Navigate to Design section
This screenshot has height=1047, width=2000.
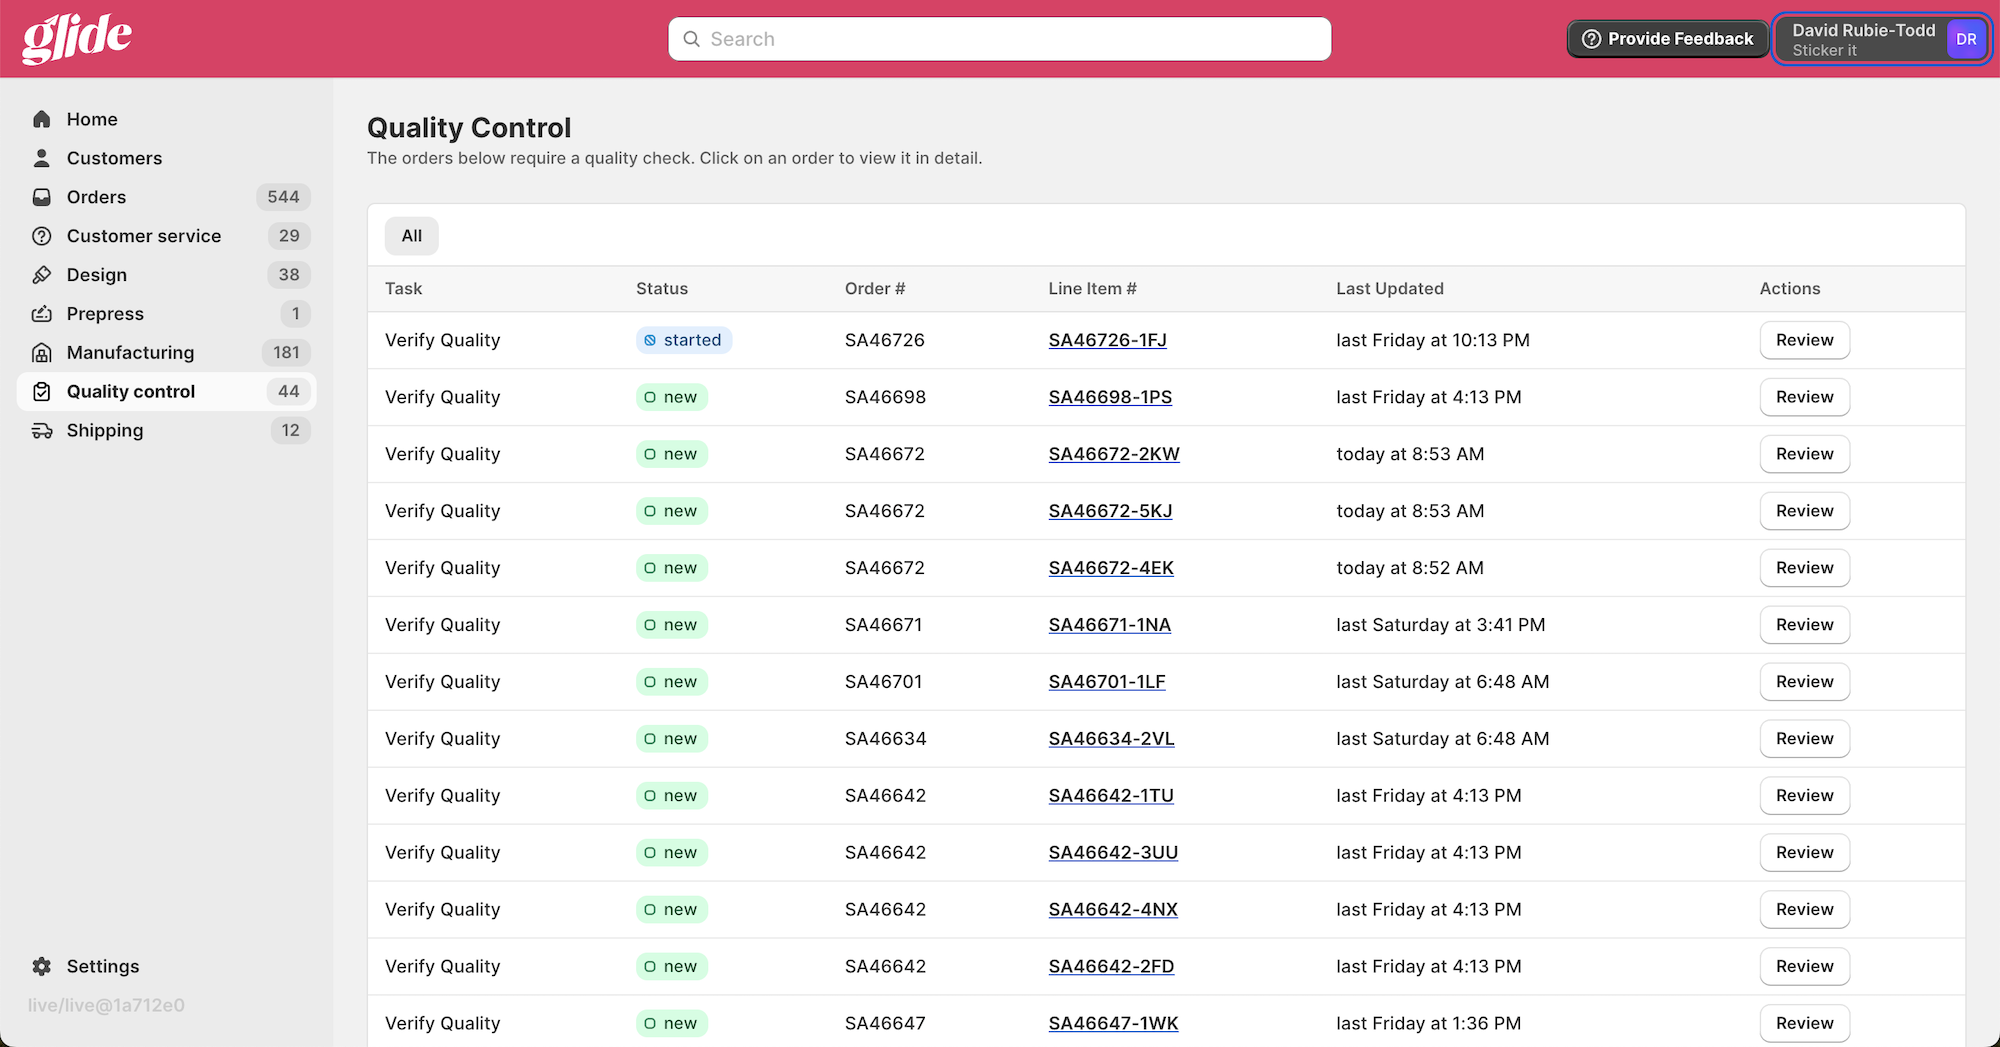coord(166,275)
